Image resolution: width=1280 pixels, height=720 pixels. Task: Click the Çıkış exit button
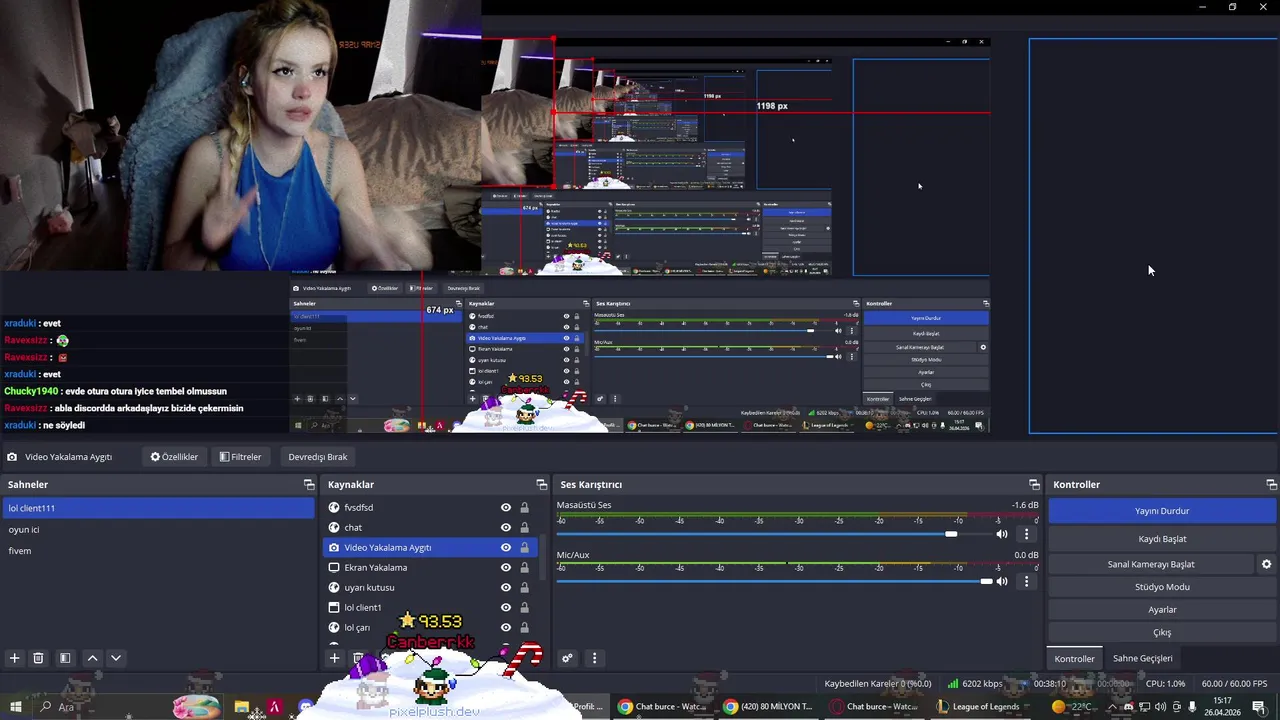[1162, 632]
